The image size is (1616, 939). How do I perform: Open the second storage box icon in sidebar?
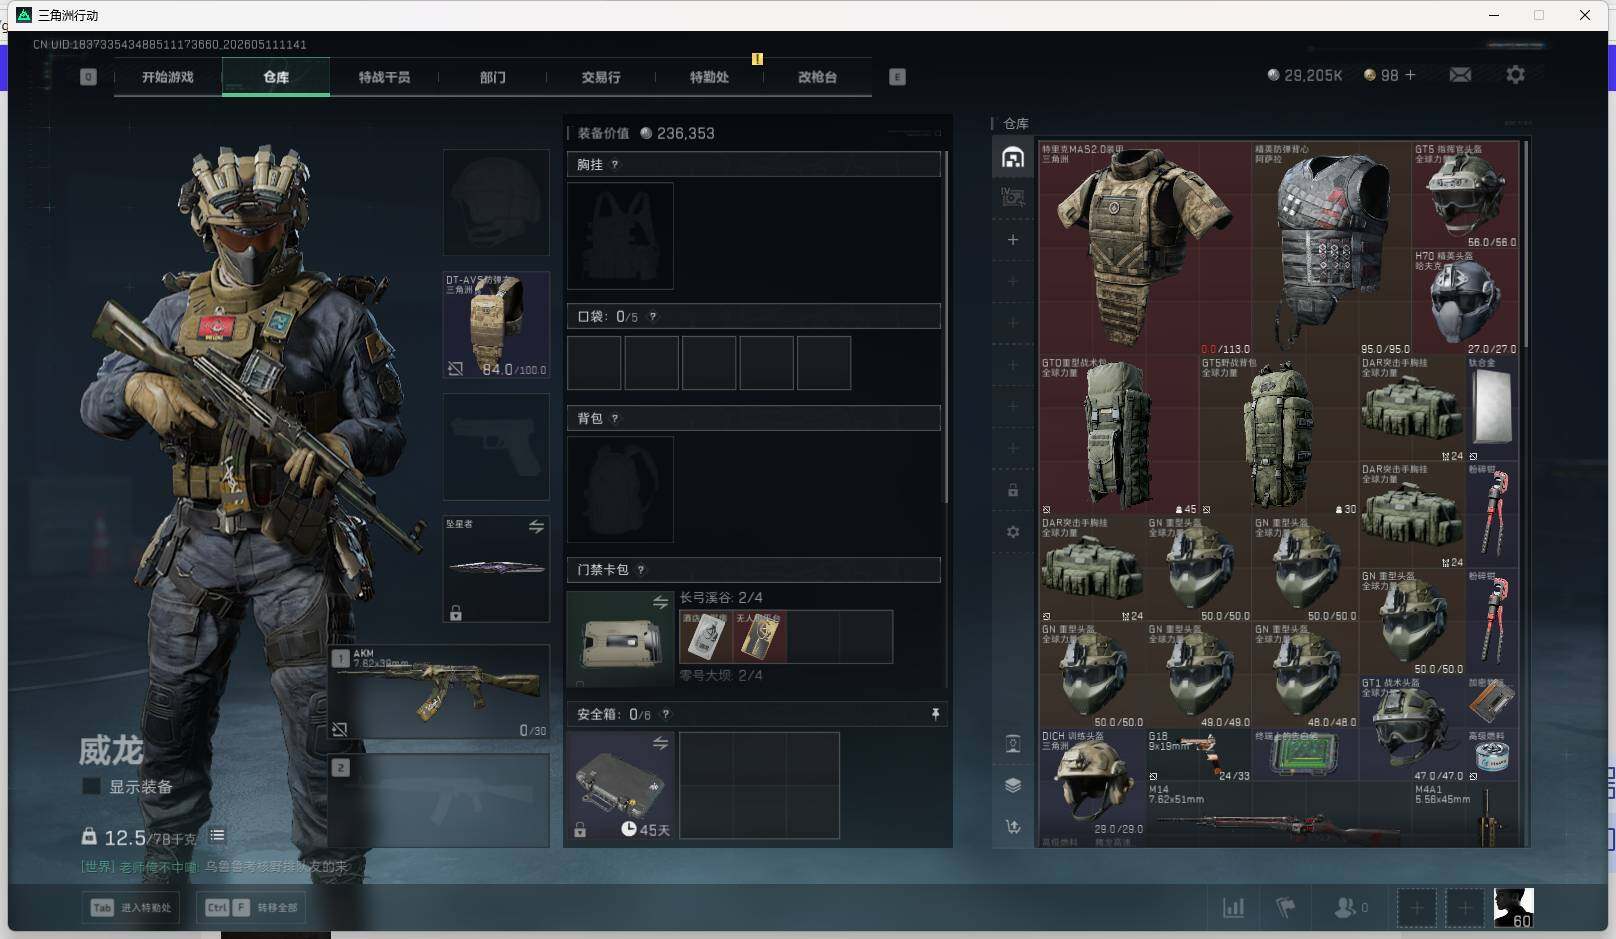point(1013,198)
